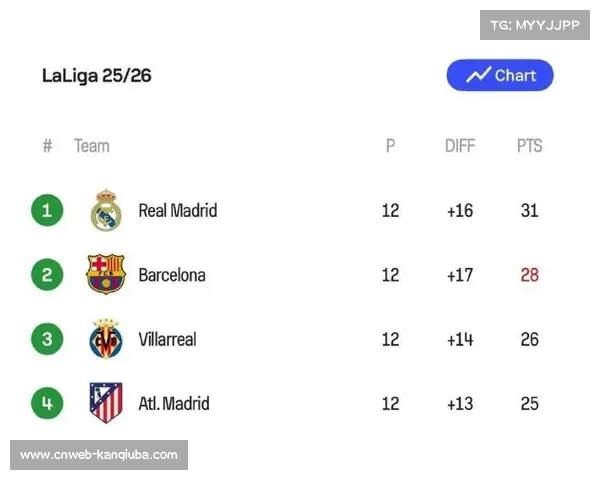Sort table by PTS column header
Viewport: 600px width, 480px height.
pyautogui.click(x=529, y=146)
